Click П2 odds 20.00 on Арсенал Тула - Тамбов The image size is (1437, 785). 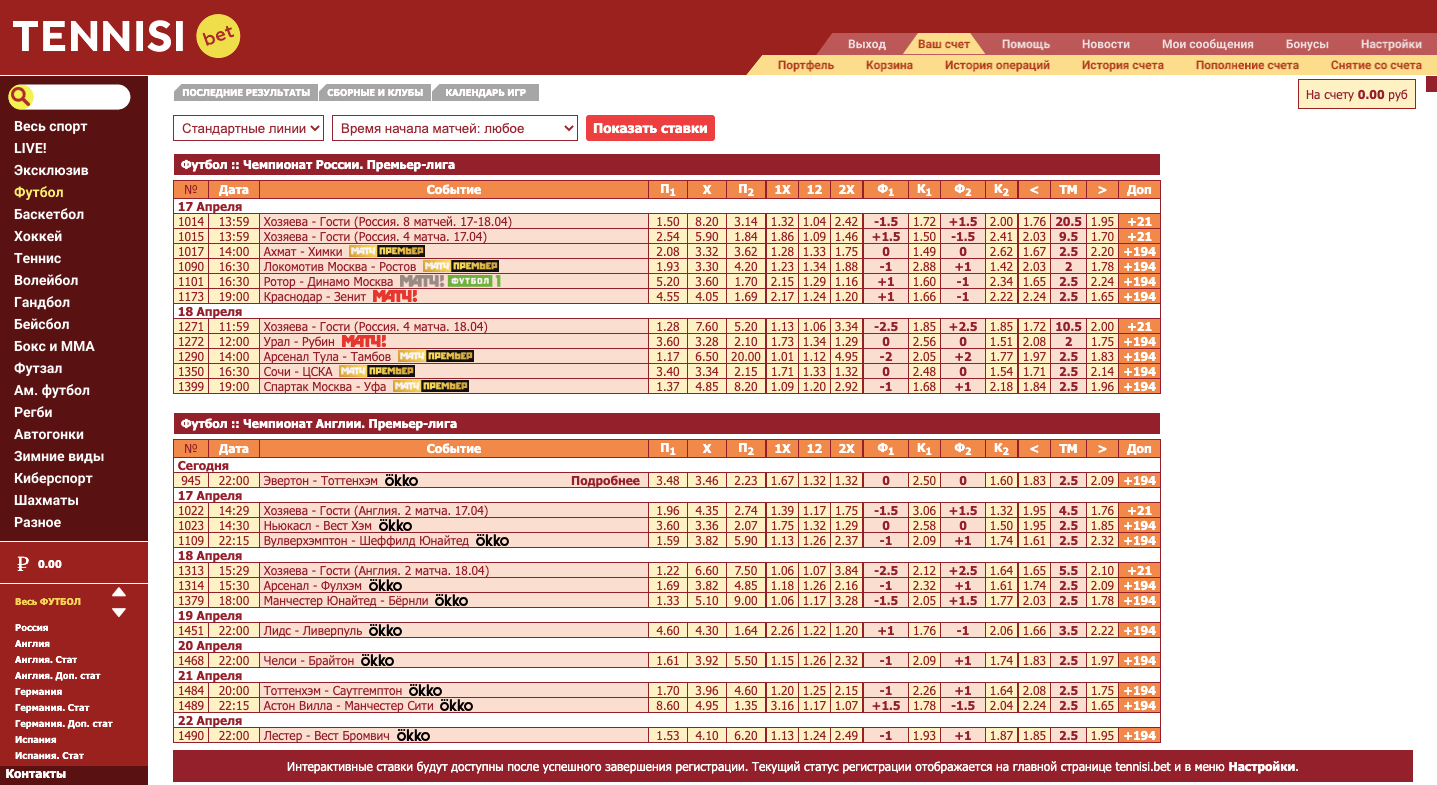745,356
